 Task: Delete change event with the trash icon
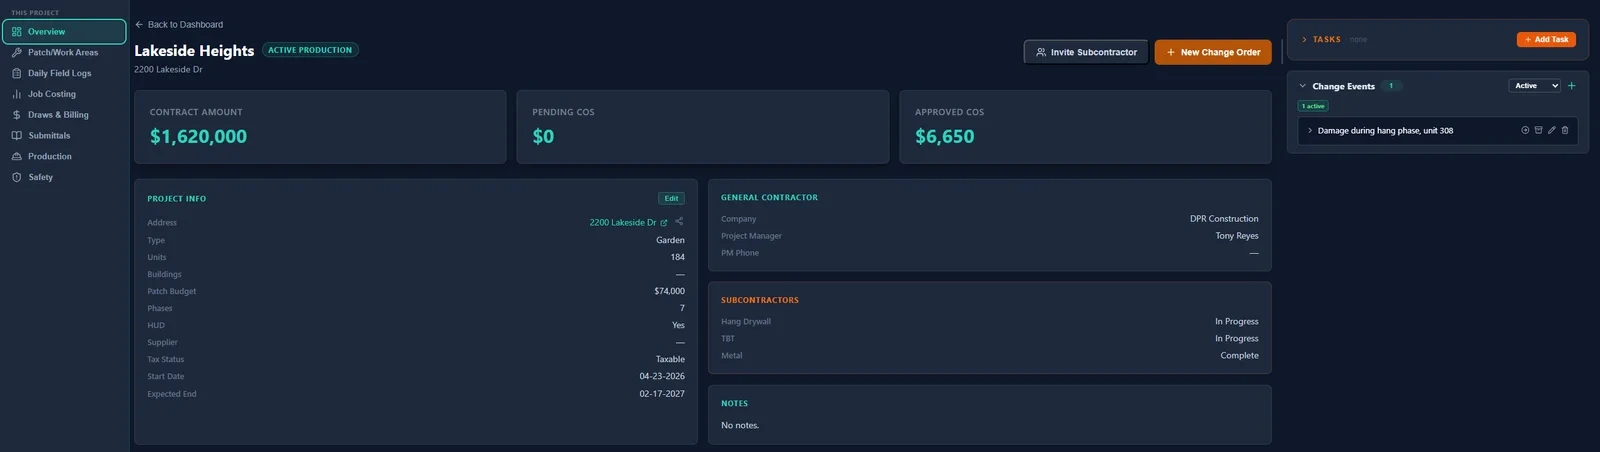pyautogui.click(x=1565, y=130)
